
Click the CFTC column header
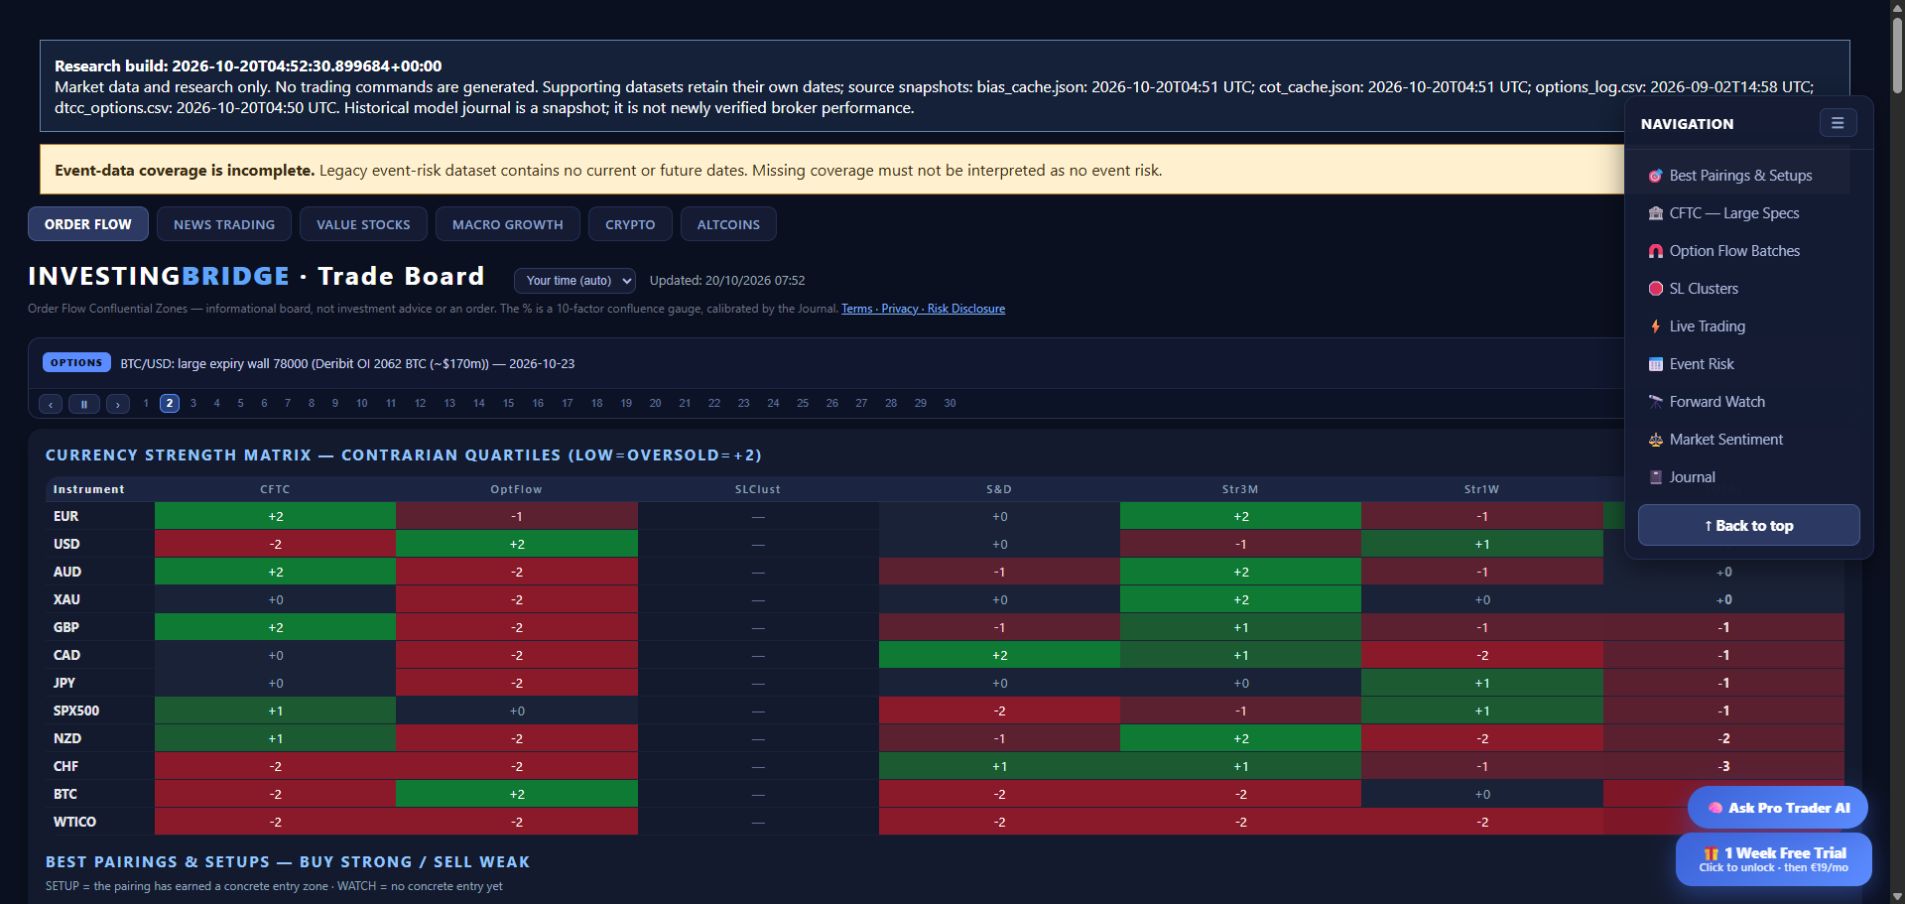275,490
